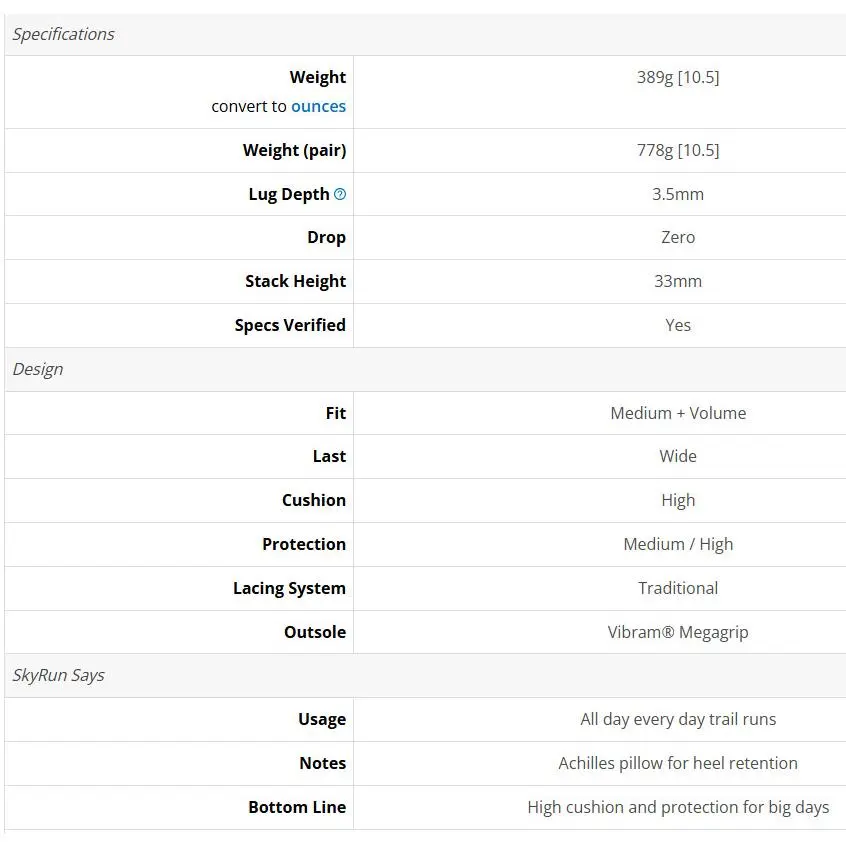Click the Vibram Megagrip outsole value
This screenshot has width=846, height=846.
pyautogui.click(x=678, y=632)
